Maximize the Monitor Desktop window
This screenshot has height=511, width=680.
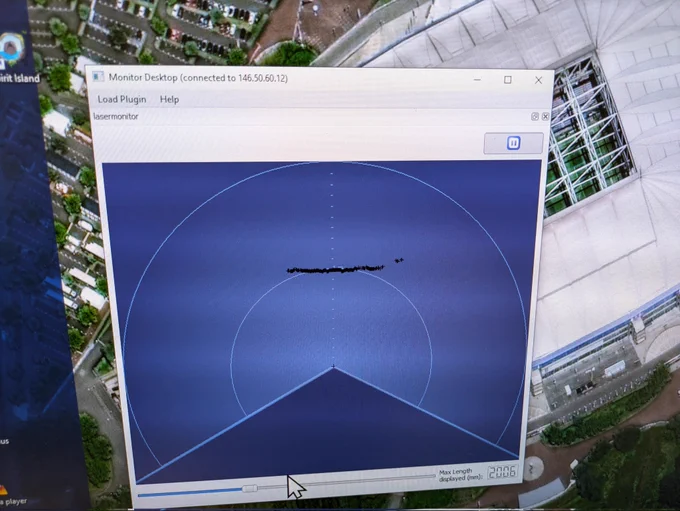507,80
